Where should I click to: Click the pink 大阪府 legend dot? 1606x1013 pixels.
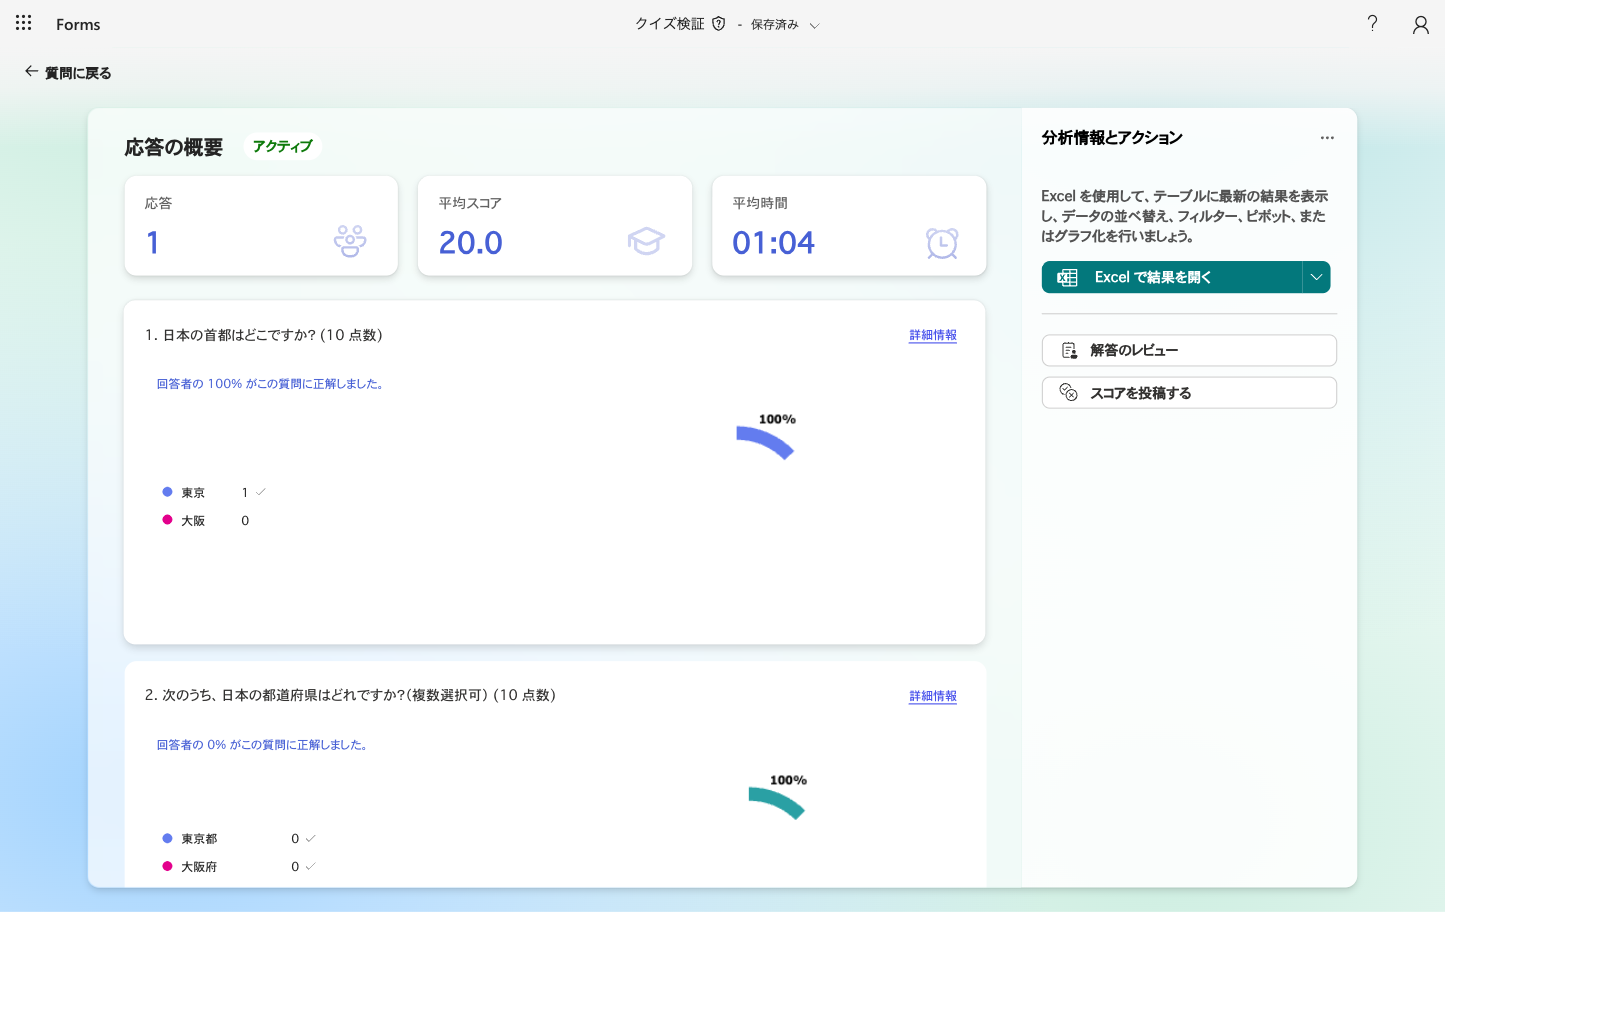point(167,866)
